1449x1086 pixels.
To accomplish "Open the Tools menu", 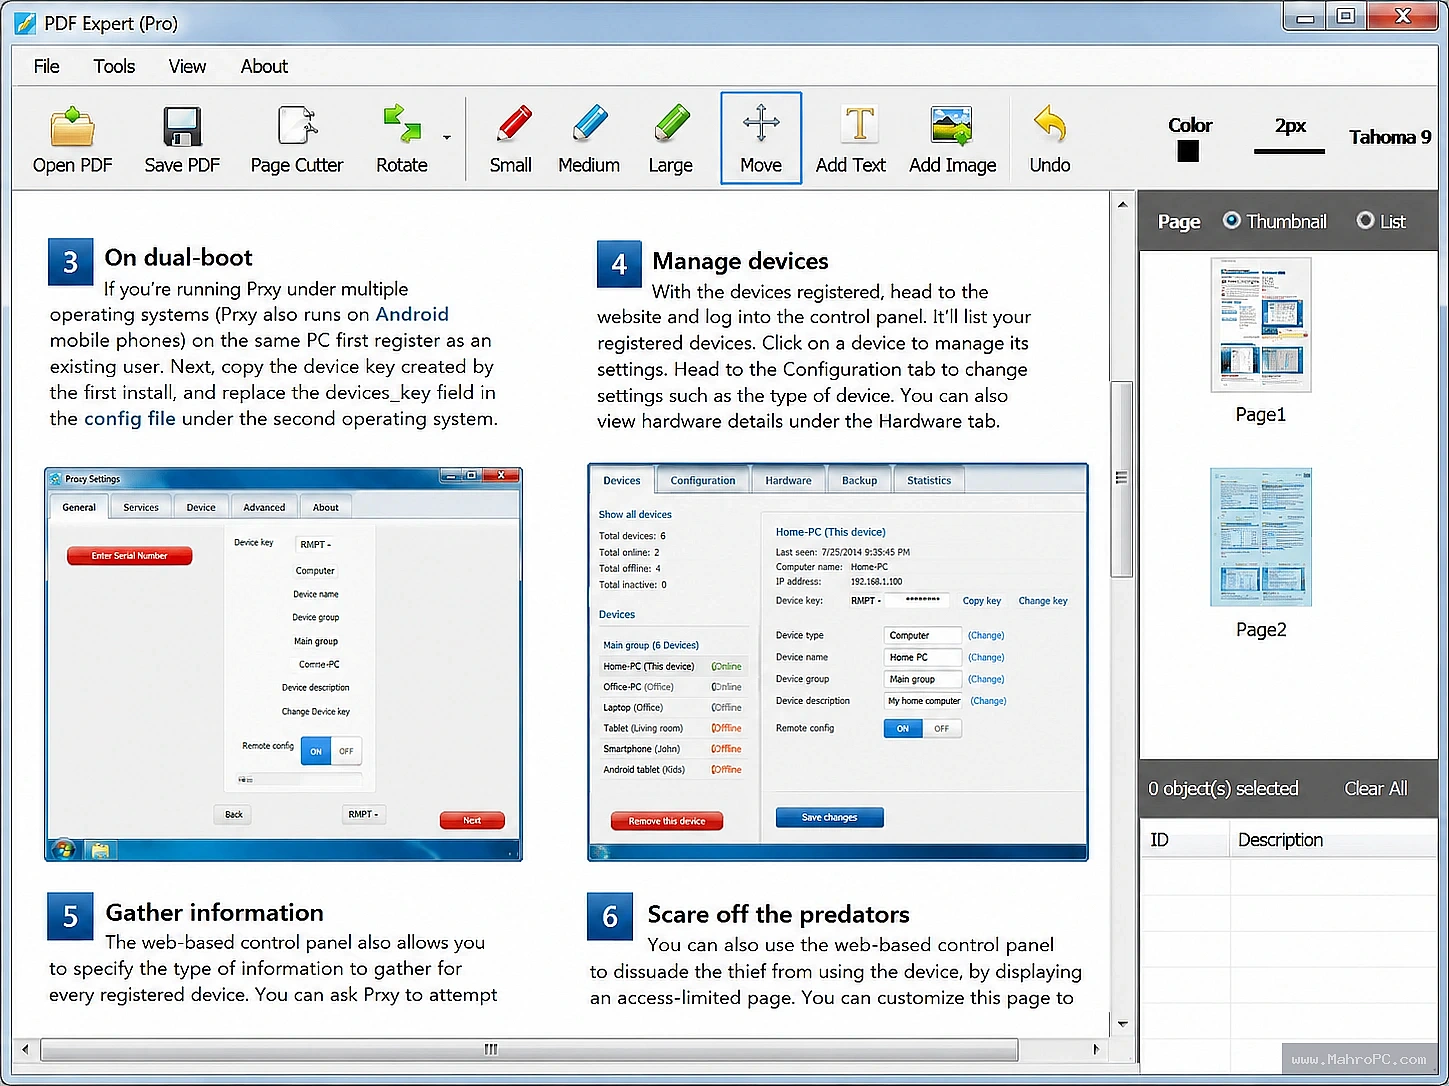I will [x=114, y=66].
